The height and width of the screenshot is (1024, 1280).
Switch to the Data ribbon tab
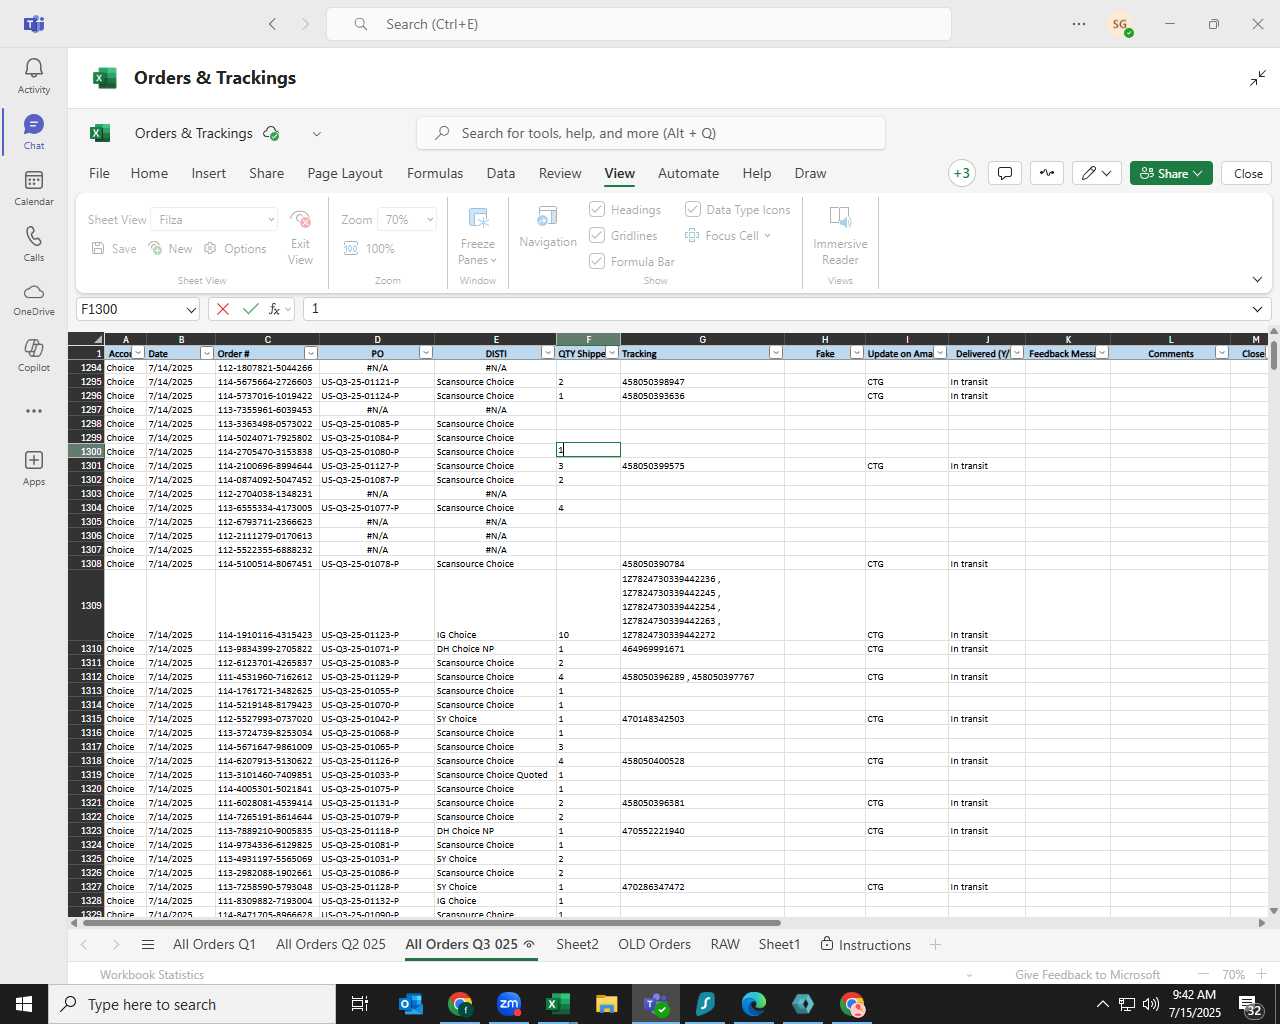pos(501,173)
